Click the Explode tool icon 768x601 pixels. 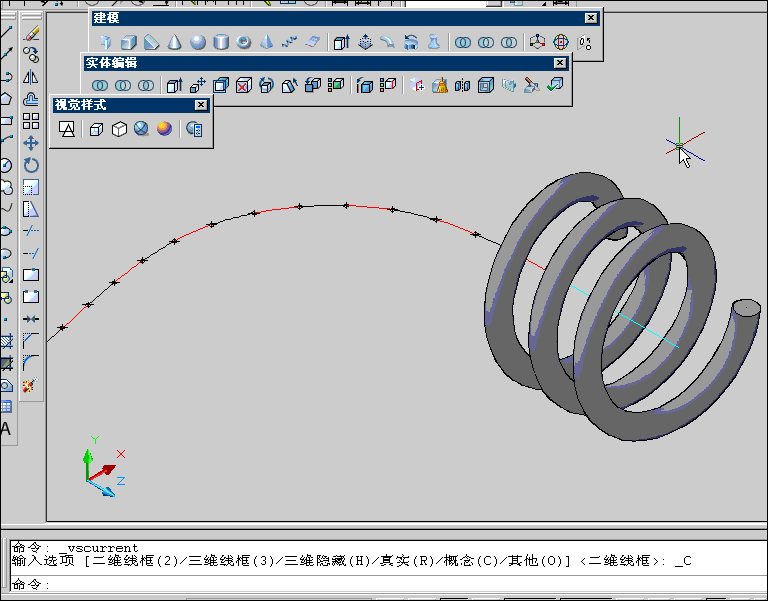click(31, 385)
